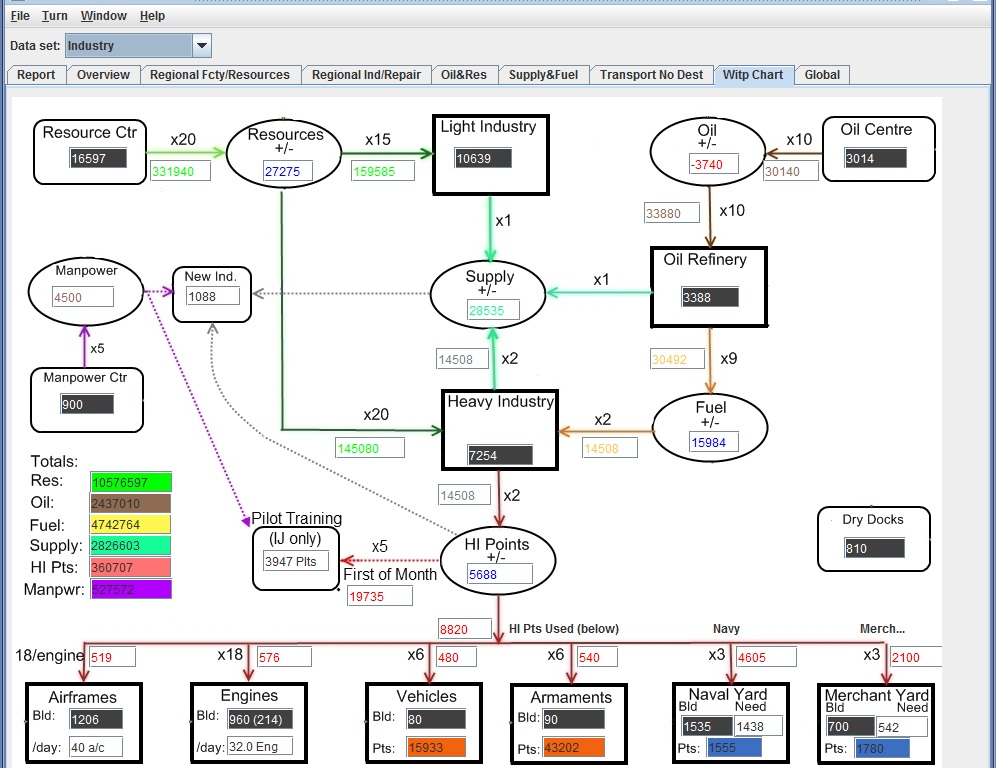The height and width of the screenshot is (768, 996).
Task: Click the Supply +/- value 28535
Action: point(493,311)
